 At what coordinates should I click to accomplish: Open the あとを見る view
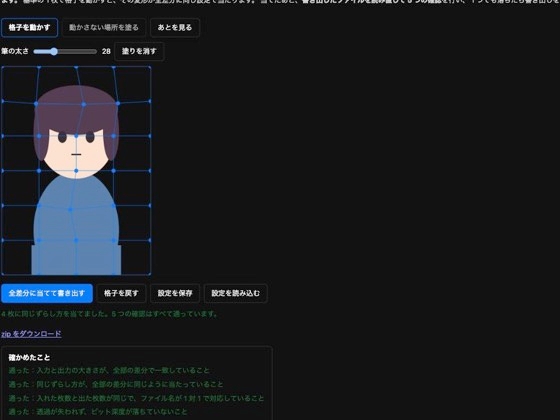coord(175,28)
